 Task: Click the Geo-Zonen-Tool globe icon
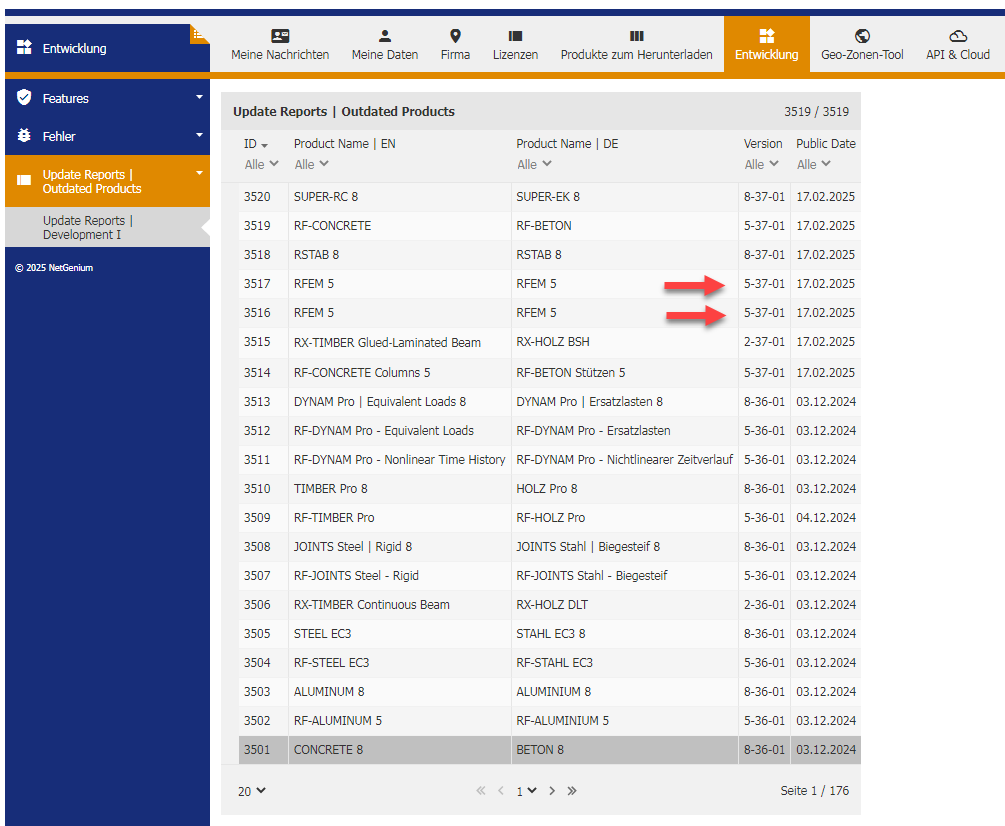click(862, 36)
